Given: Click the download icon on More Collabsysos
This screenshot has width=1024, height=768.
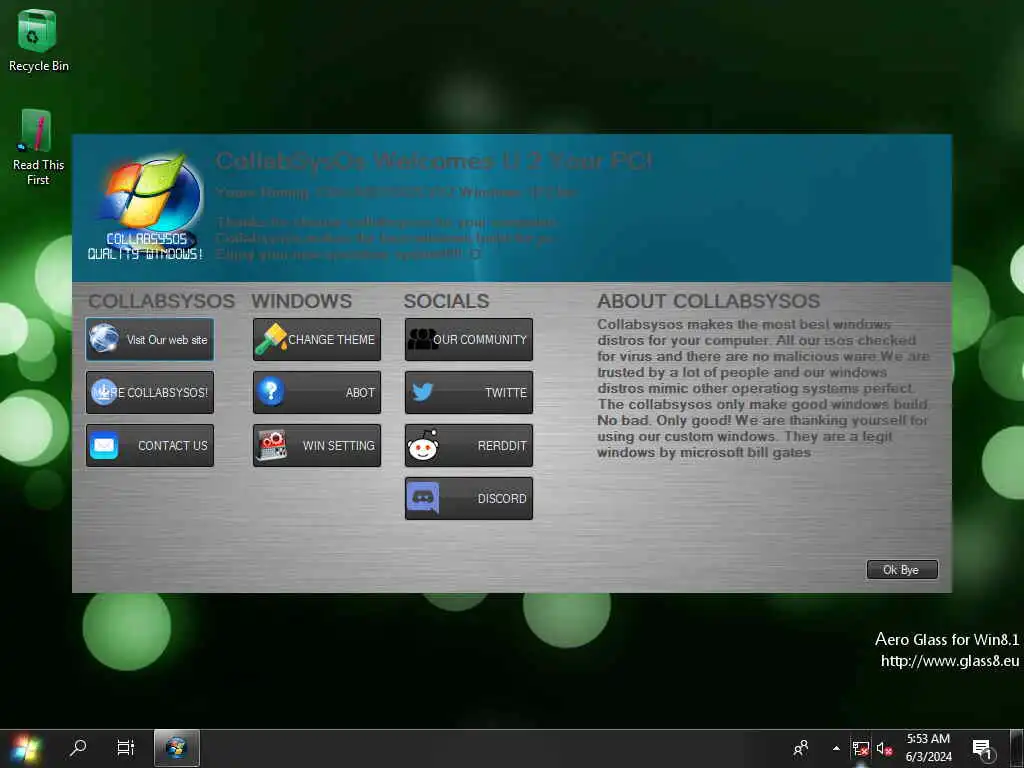Looking at the screenshot, I should click(x=103, y=392).
